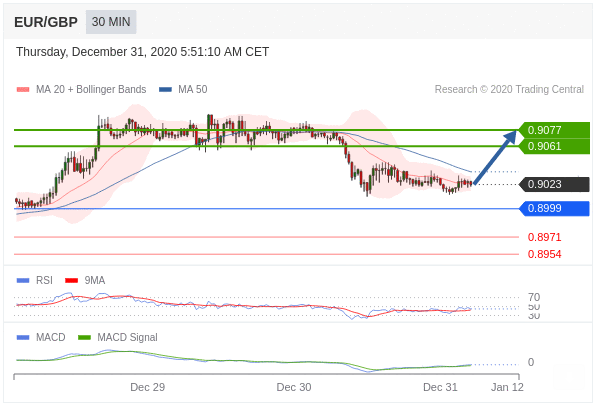Image resolution: width=595 pixels, height=405 pixels.
Task: Click the blue 0.8999 pivot label
Action: 554,208
